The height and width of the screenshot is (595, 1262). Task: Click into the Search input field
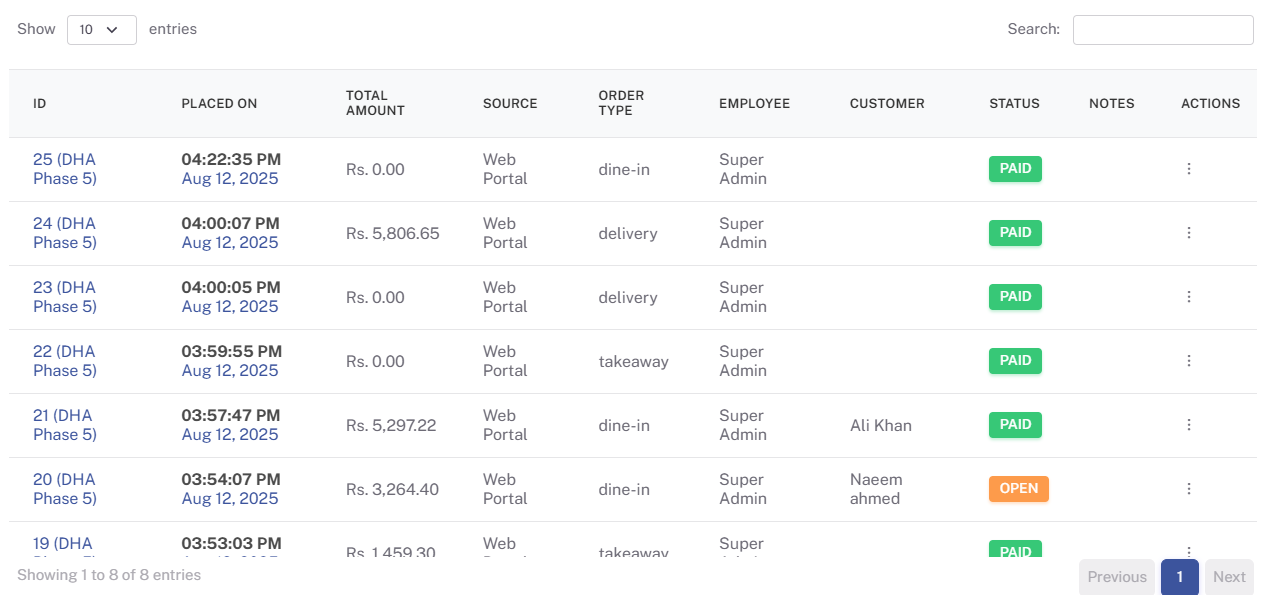coord(1163,30)
